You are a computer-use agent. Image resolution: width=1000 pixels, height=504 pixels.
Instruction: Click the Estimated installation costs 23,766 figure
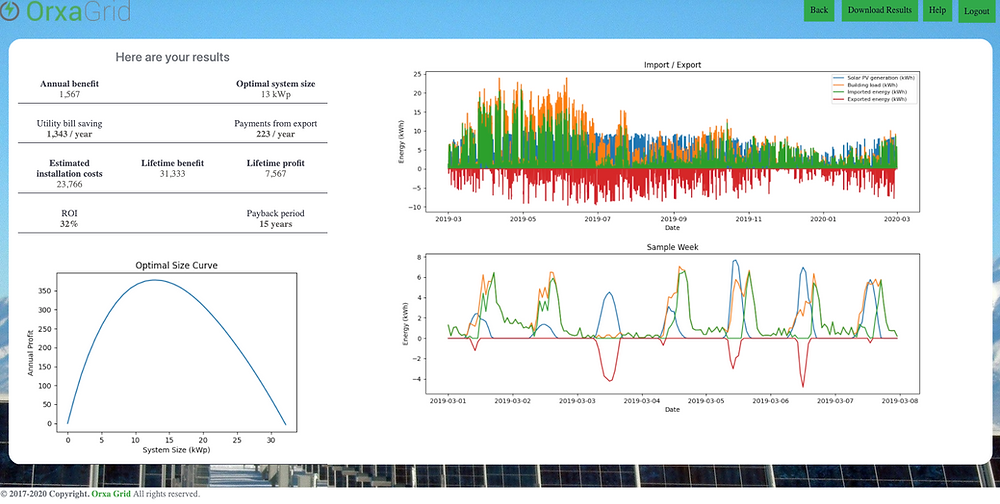pyautogui.click(x=69, y=184)
